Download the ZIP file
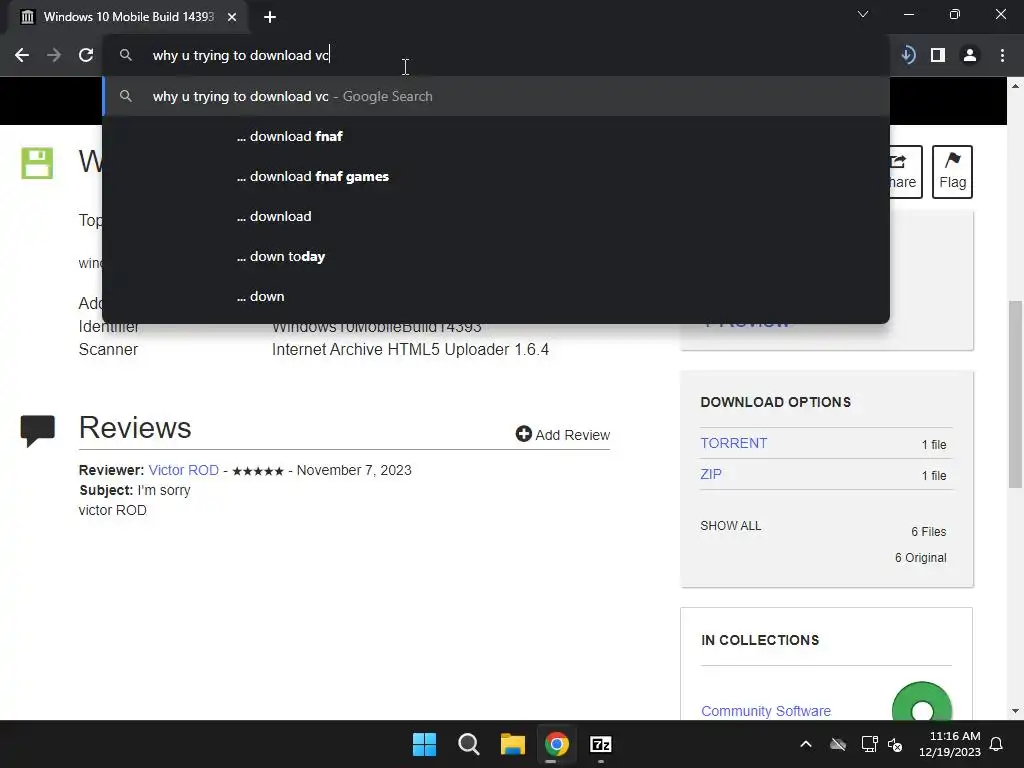 pyautogui.click(x=711, y=474)
